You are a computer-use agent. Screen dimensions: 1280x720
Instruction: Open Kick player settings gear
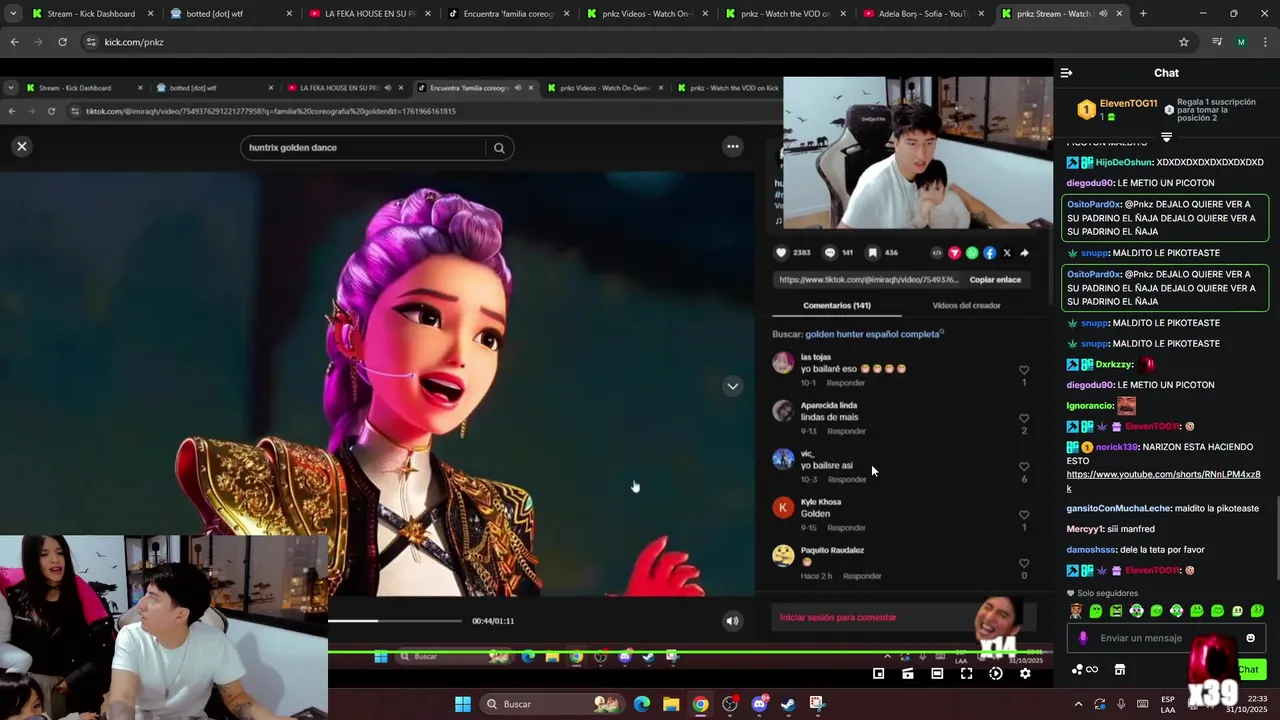[x=1025, y=674]
